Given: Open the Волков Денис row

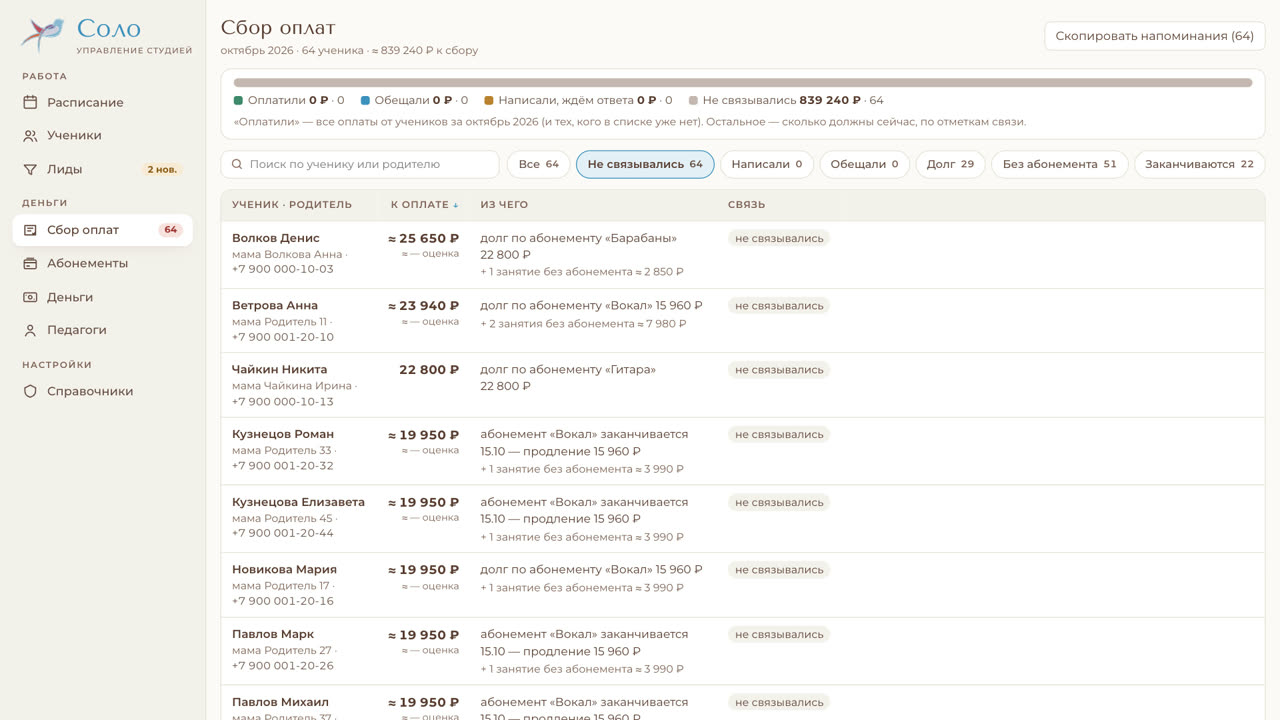Looking at the screenshot, I should coord(743,255).
